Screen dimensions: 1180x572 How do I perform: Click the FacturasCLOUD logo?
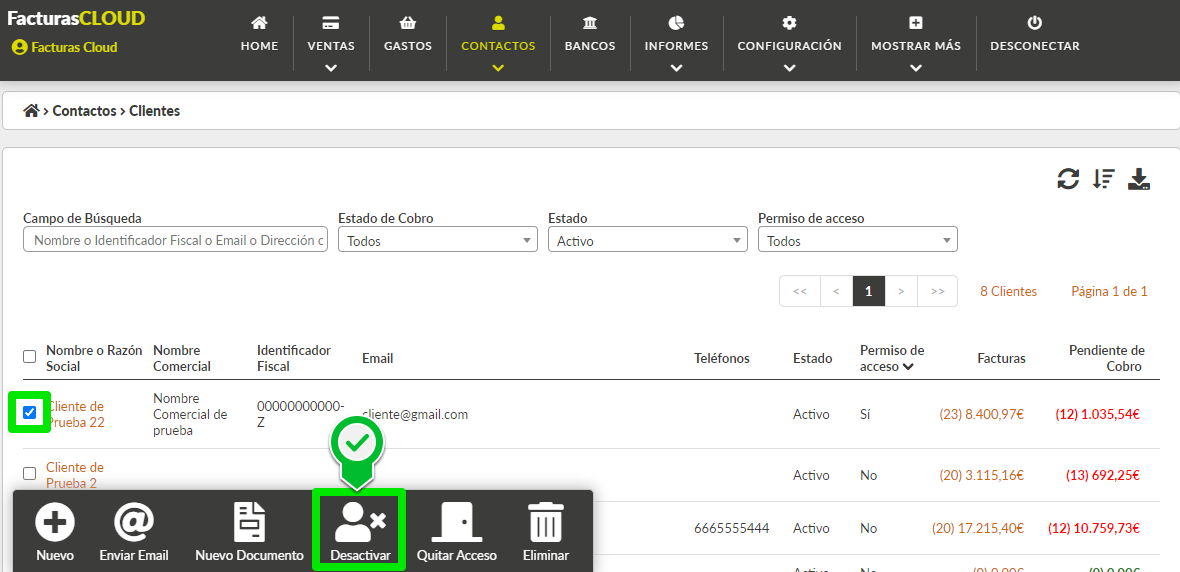pos(76,18)
